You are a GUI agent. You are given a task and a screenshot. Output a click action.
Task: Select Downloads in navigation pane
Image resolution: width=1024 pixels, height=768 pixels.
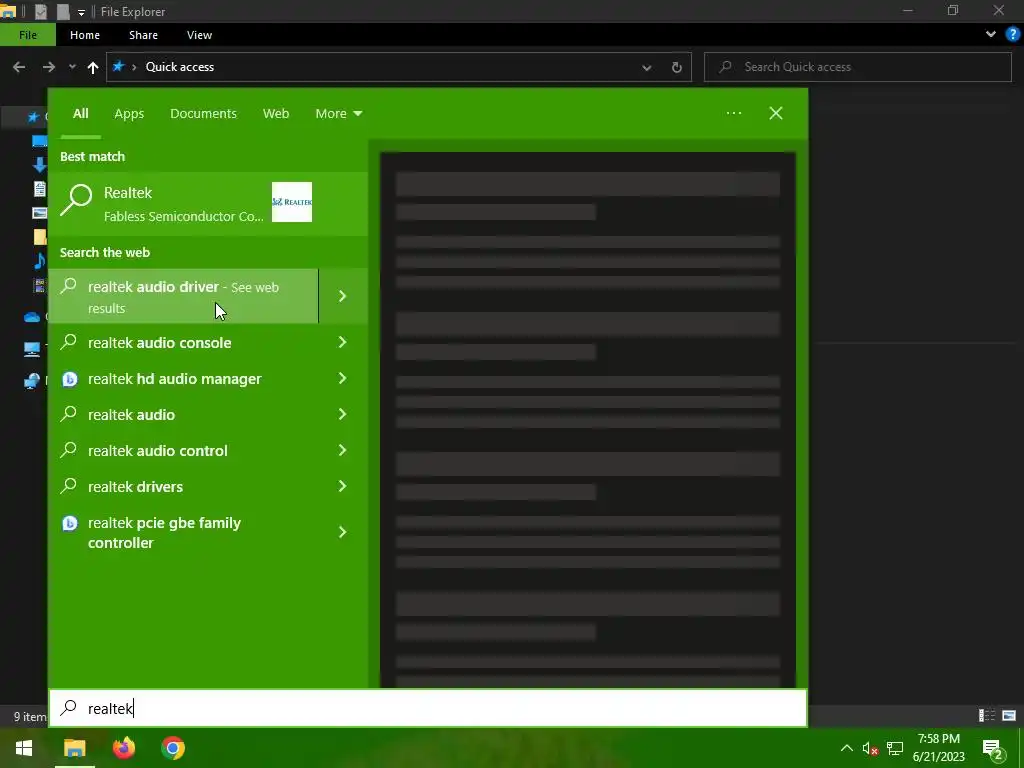39,165
